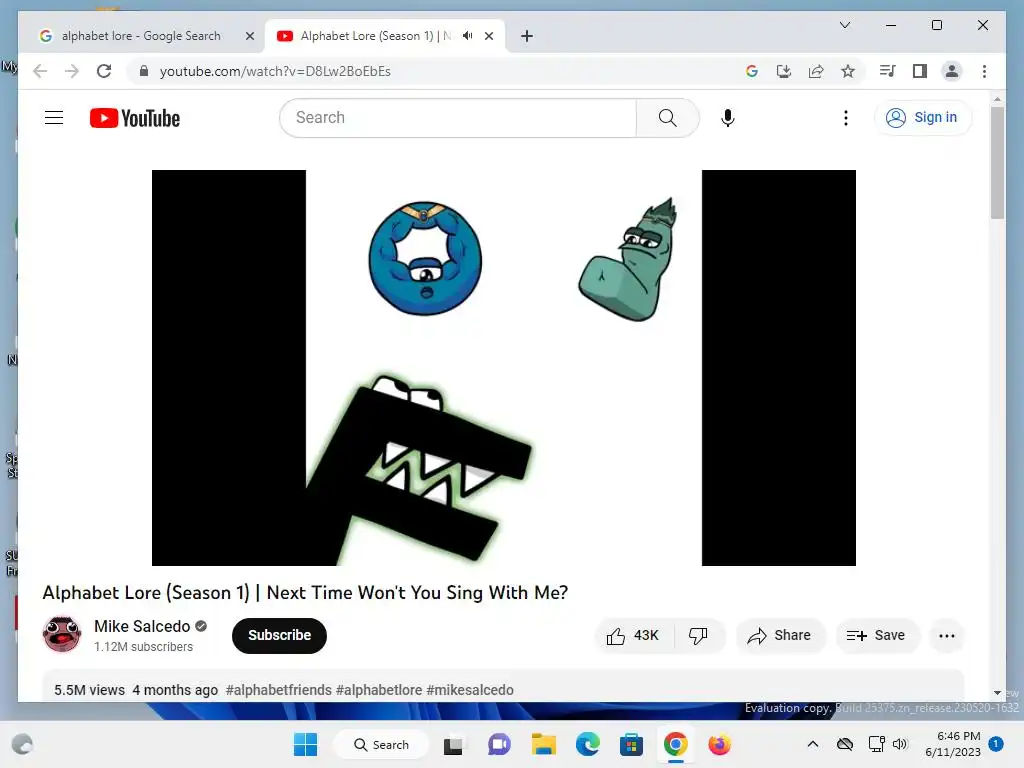Click the scrollbar down arrow
Viewport: 1024px width, 768px height.
click(997, 693)
